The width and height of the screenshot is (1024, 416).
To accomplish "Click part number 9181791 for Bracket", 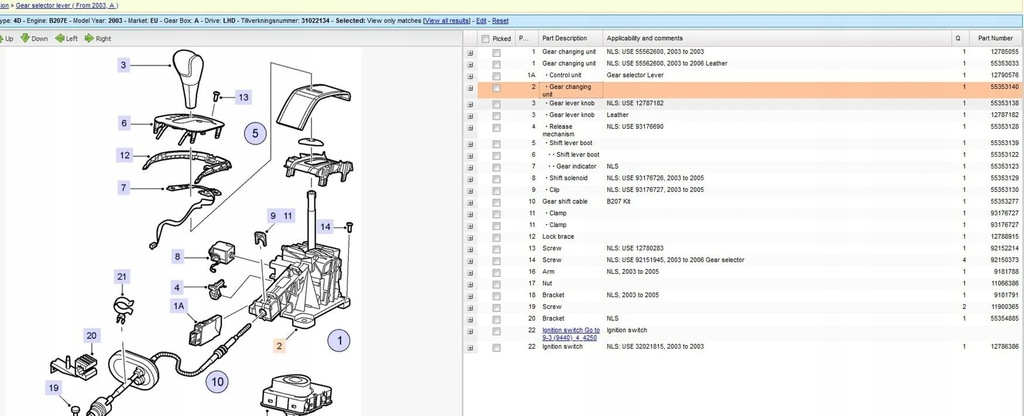I will click(1006, 295).
